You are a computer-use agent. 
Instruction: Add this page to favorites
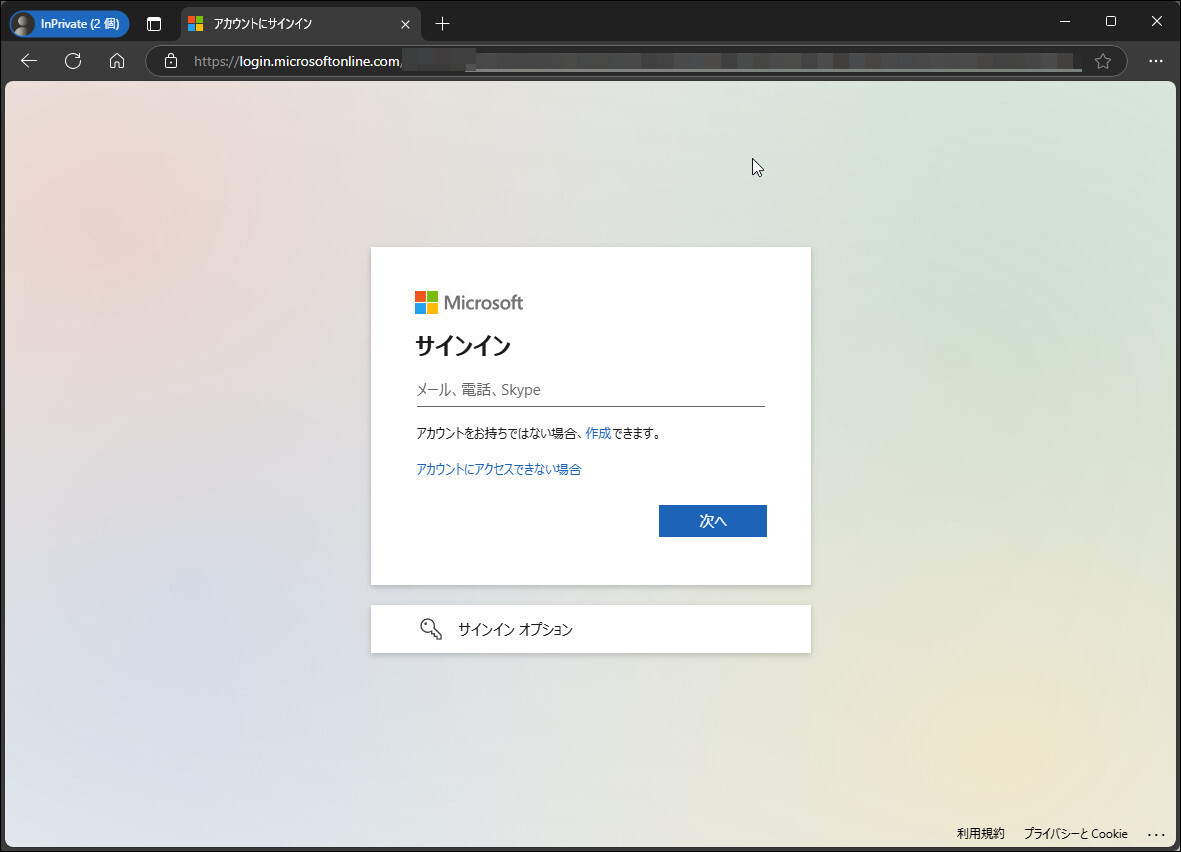pyautogui.click(x=1103, y=61)
